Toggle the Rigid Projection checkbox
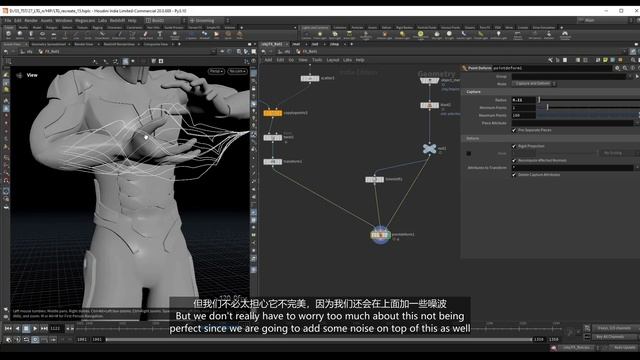Viewport: 640px width, 360px height. pyautogui.click(x=514, y=146)
